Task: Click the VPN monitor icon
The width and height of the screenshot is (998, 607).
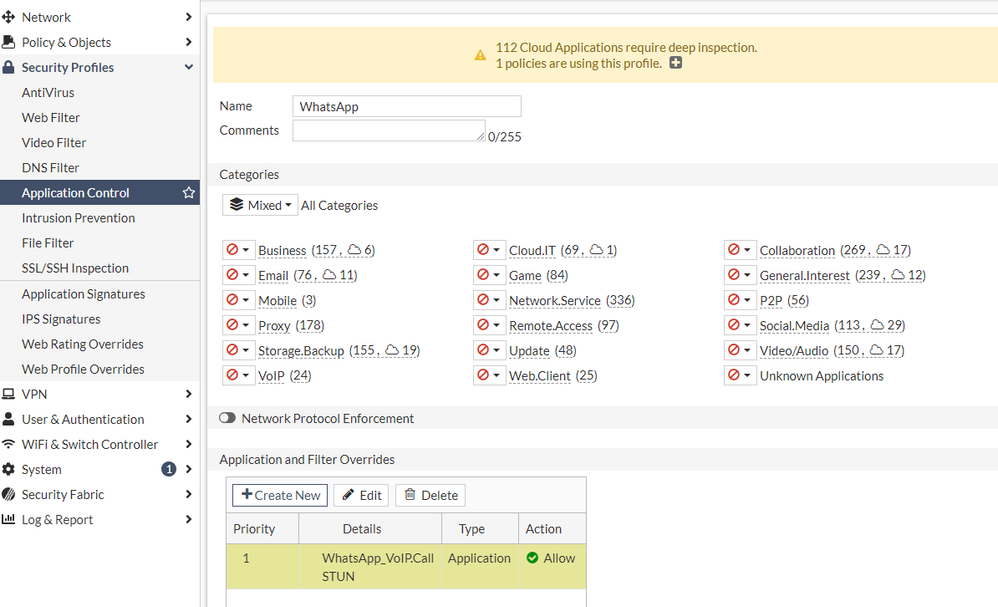Action: (x=9, y=395)
